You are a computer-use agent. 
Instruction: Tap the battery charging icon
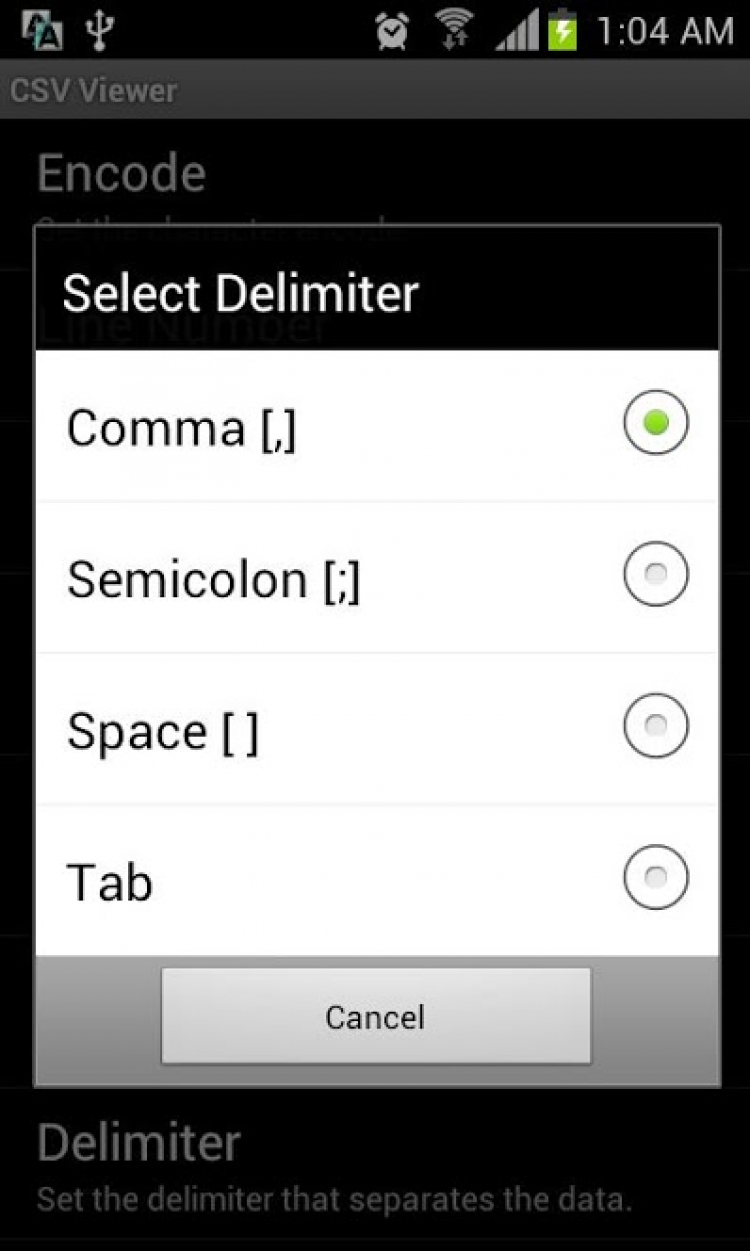(564, 31)
